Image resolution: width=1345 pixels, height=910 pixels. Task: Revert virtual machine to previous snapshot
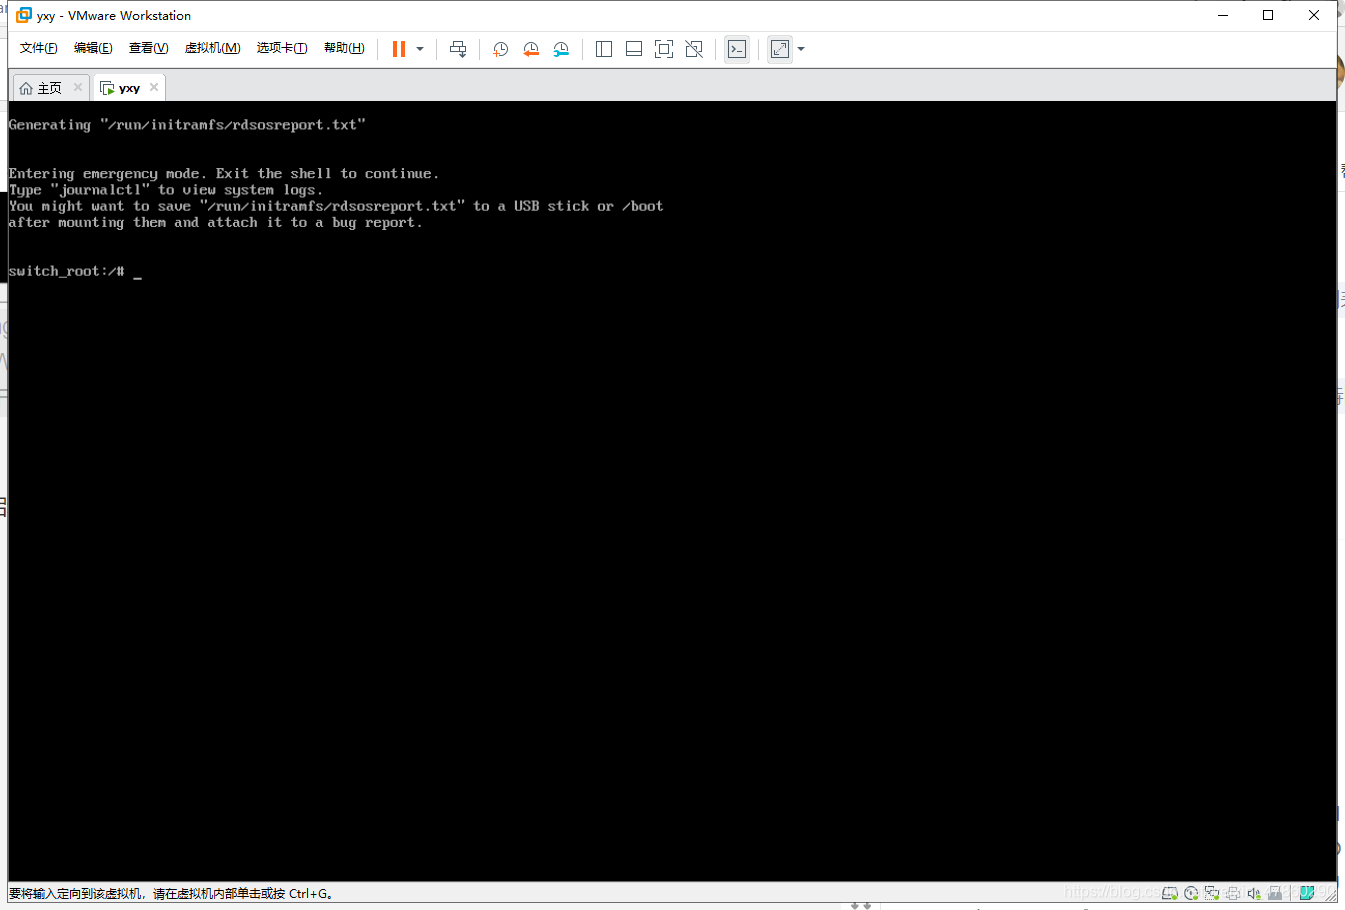[x=531, y=49]
